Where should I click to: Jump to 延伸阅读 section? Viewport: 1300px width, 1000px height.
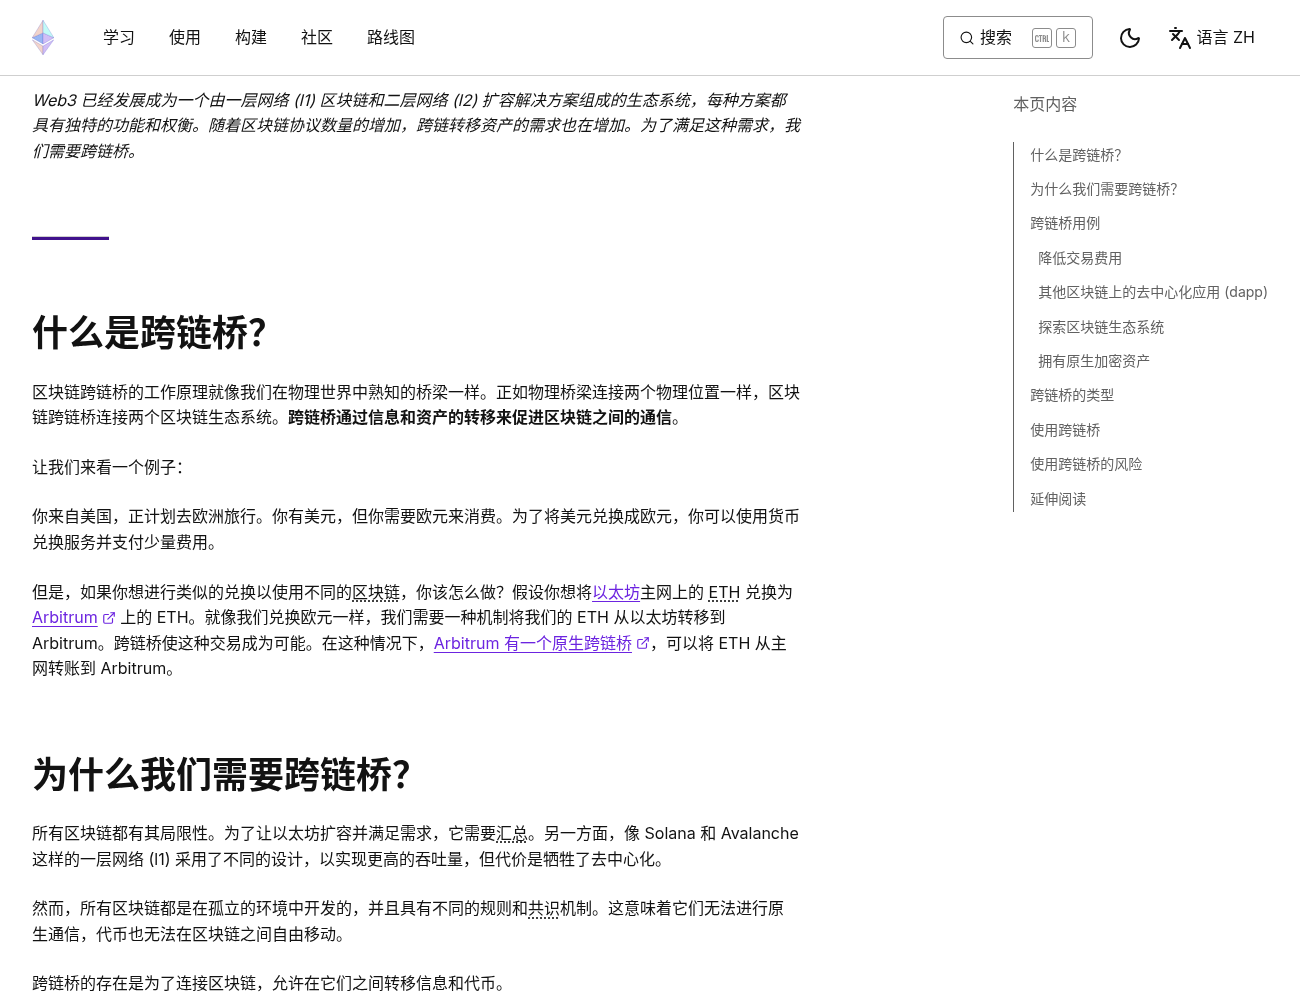point(1058,499)
